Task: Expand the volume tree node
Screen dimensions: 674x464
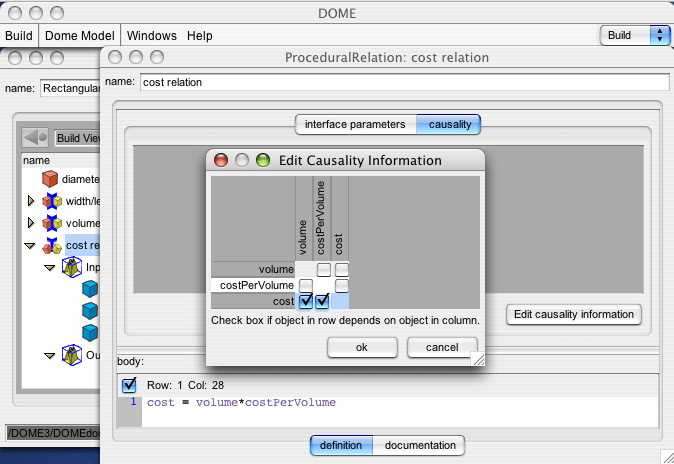Action: [31, 222]
